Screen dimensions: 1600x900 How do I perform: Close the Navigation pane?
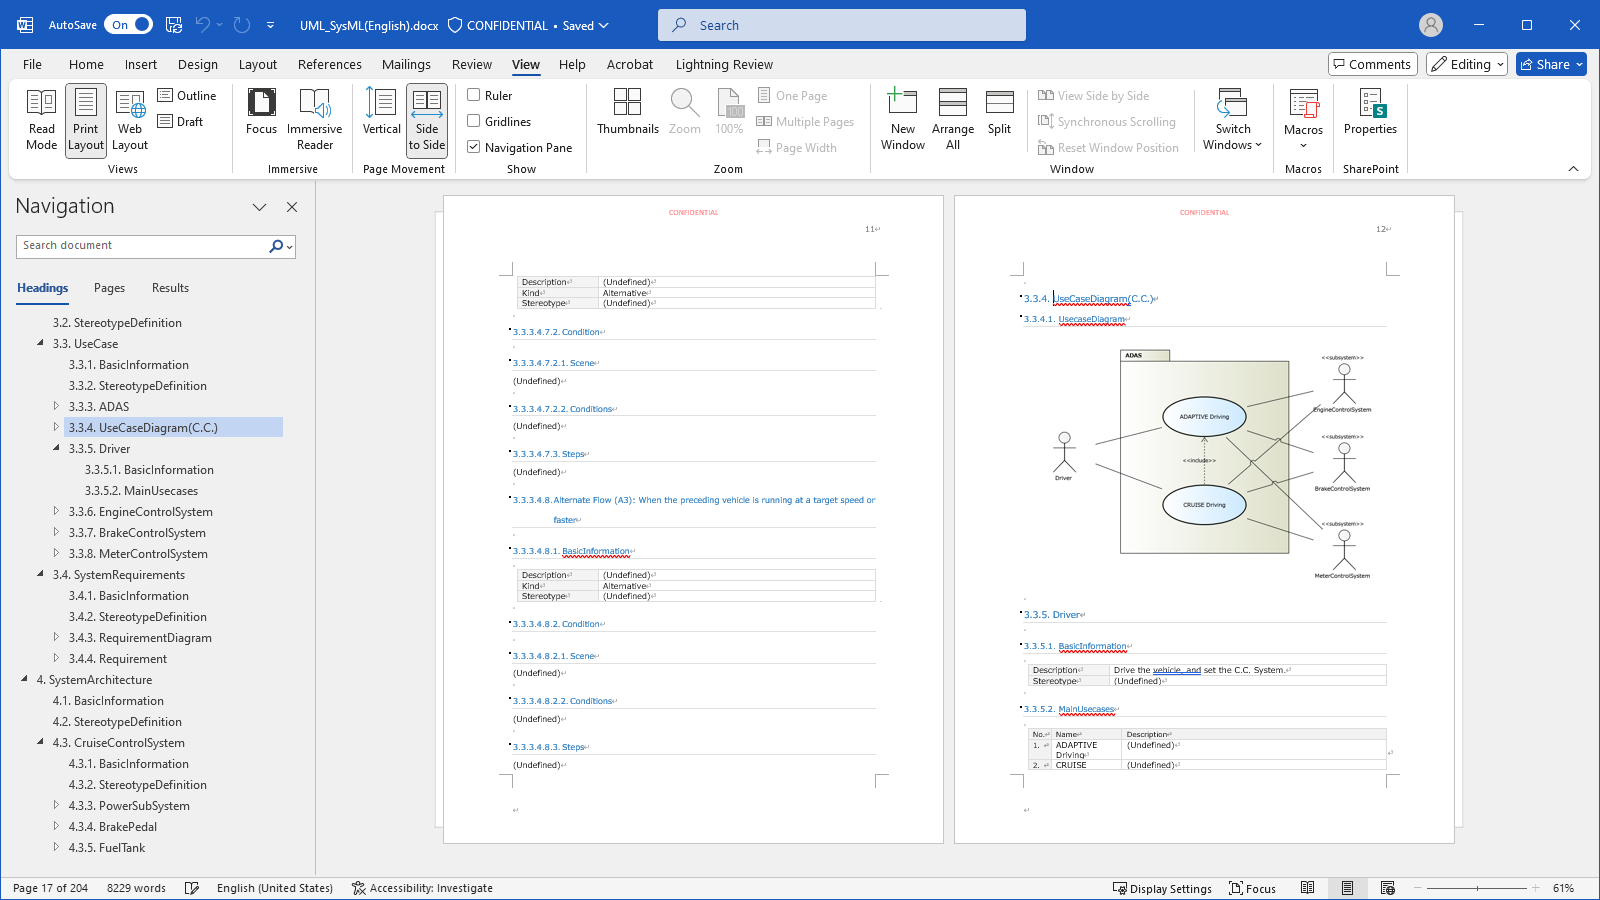pos(292,207)
